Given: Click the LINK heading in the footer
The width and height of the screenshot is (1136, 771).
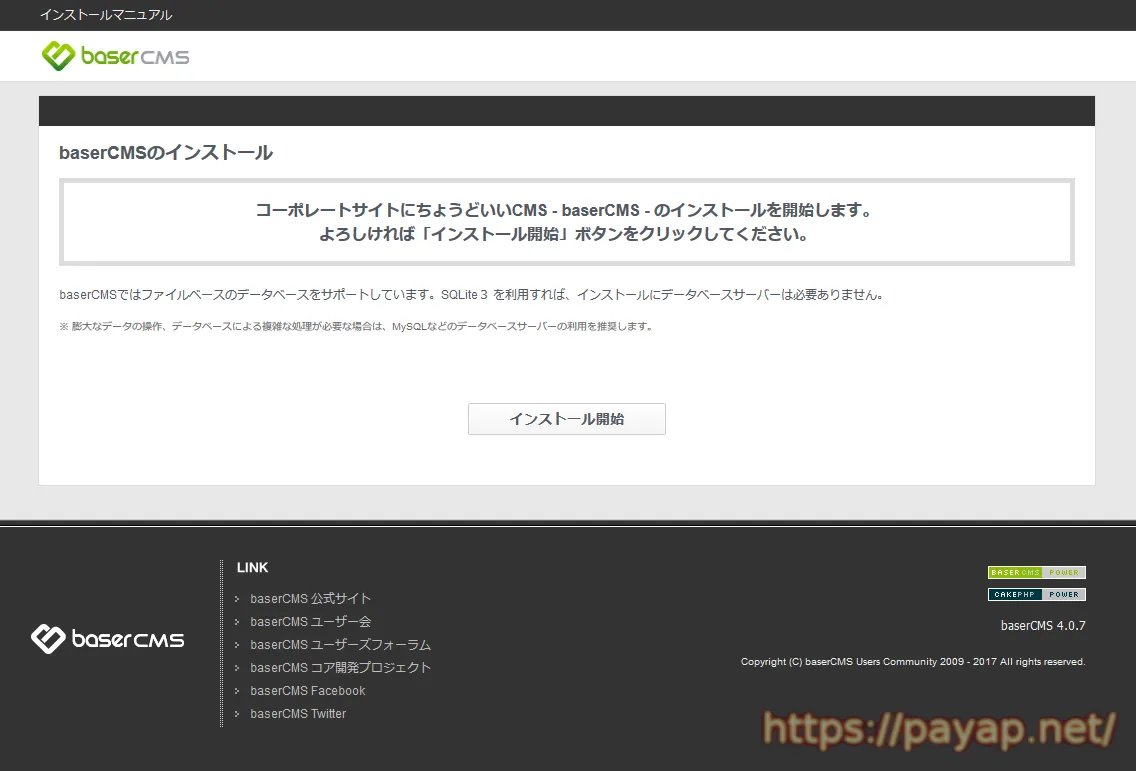Looking at the screenshot, I should [x=252, y=567].
